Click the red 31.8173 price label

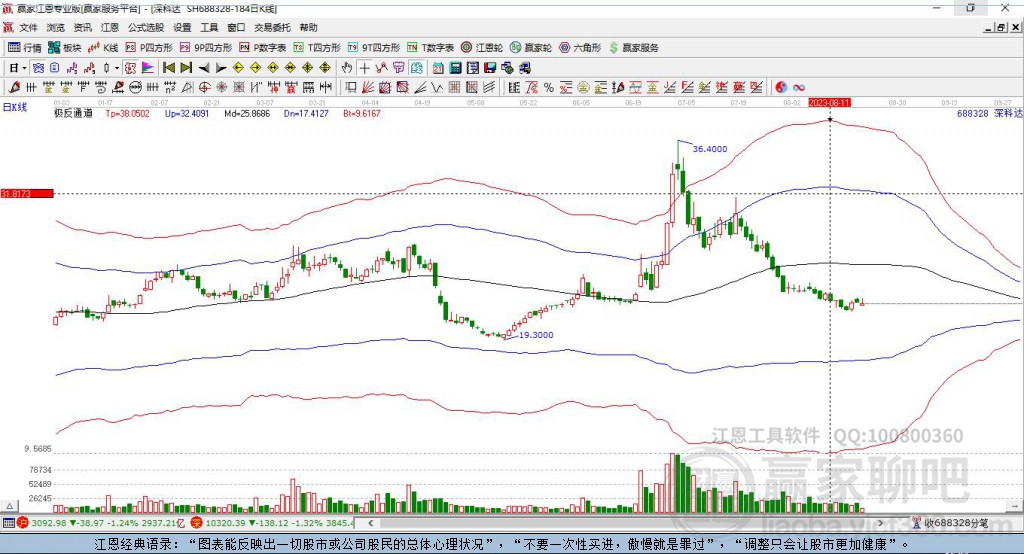point(27,193)
